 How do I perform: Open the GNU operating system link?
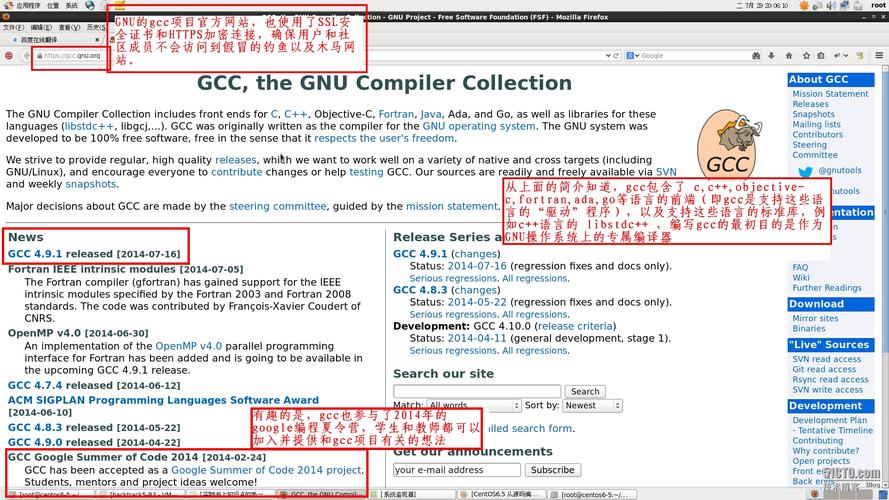(x=479, y=126)
